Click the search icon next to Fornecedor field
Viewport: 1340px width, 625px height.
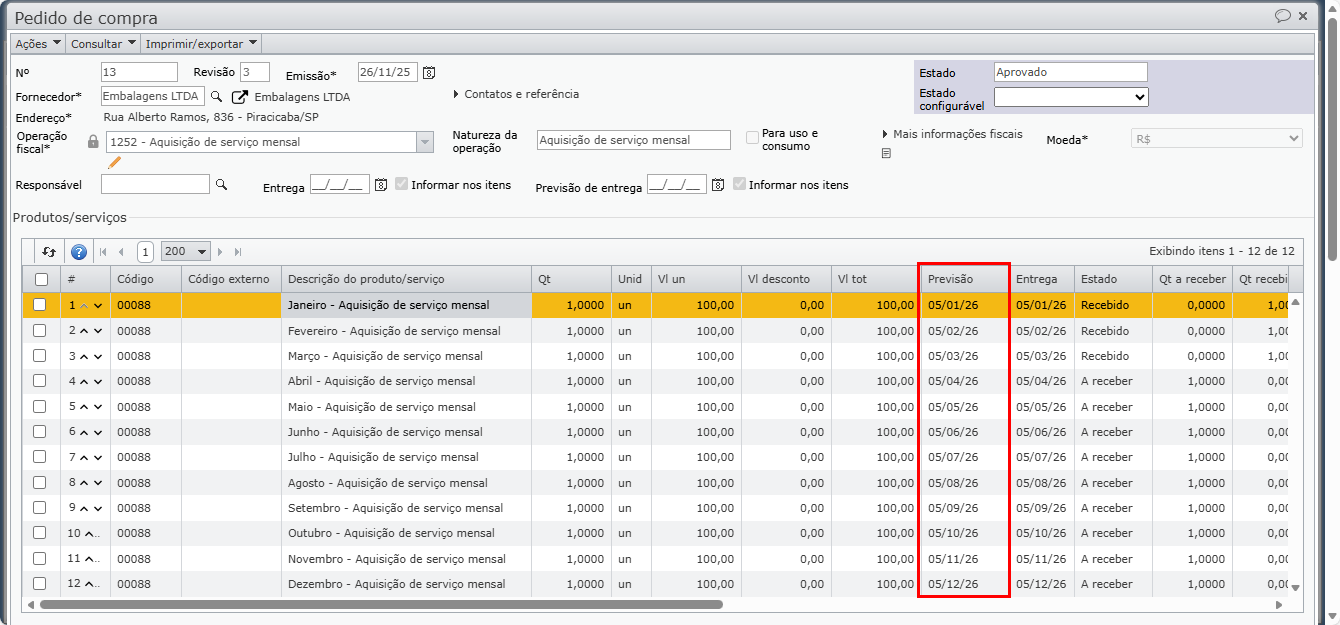(x=216, y=97)
